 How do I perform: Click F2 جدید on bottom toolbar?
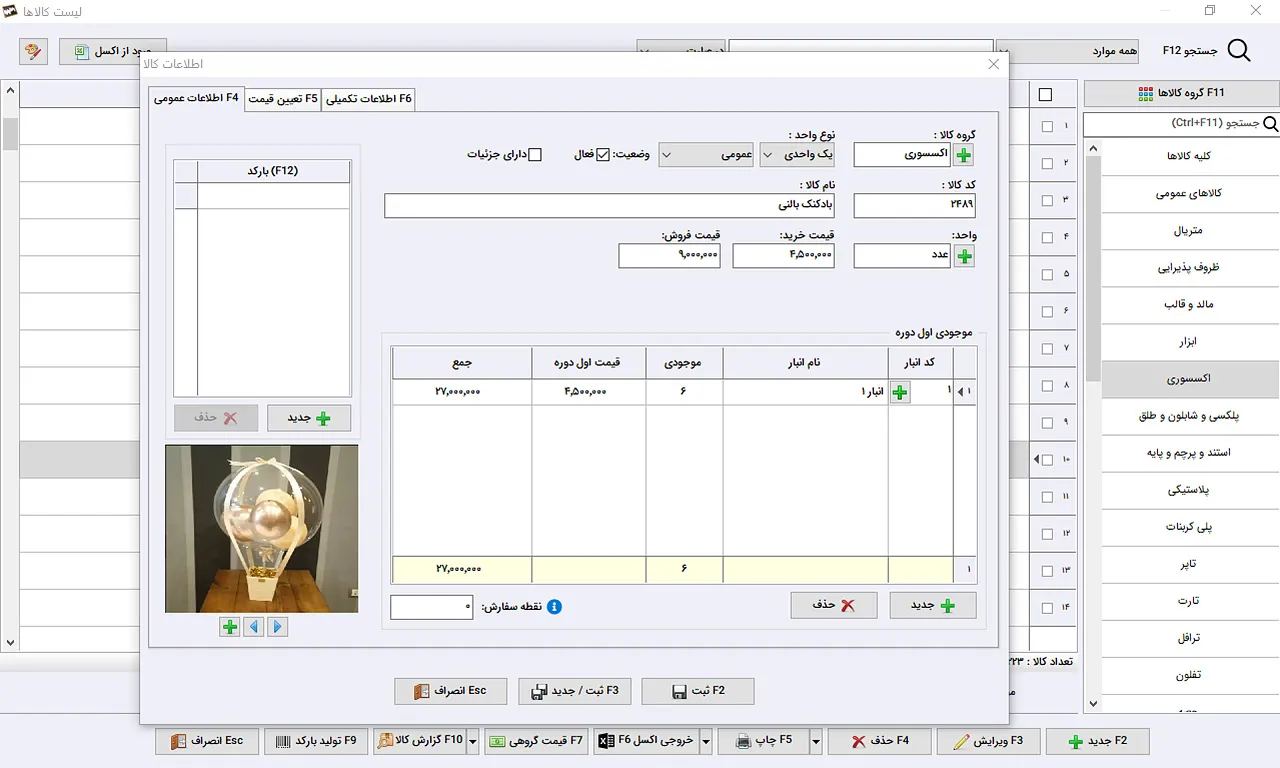coord(1097,741)
